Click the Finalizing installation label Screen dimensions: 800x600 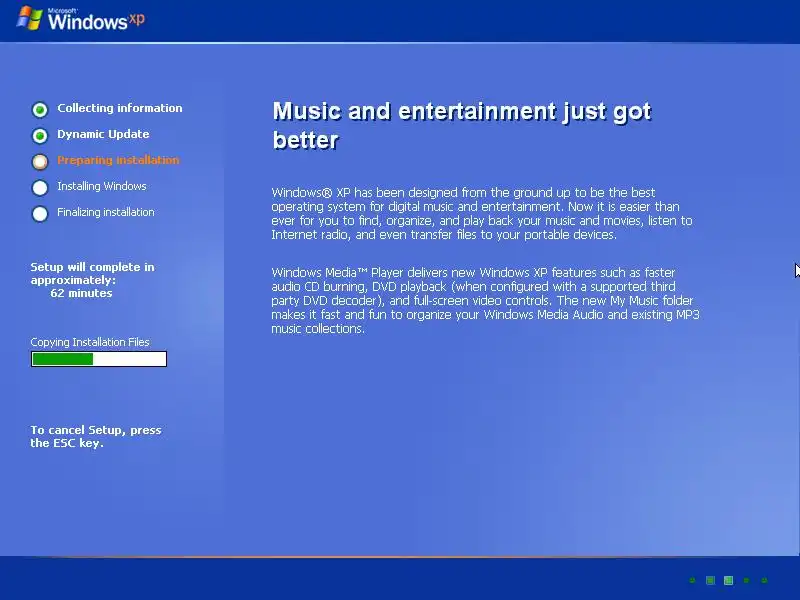coord(106,212)
